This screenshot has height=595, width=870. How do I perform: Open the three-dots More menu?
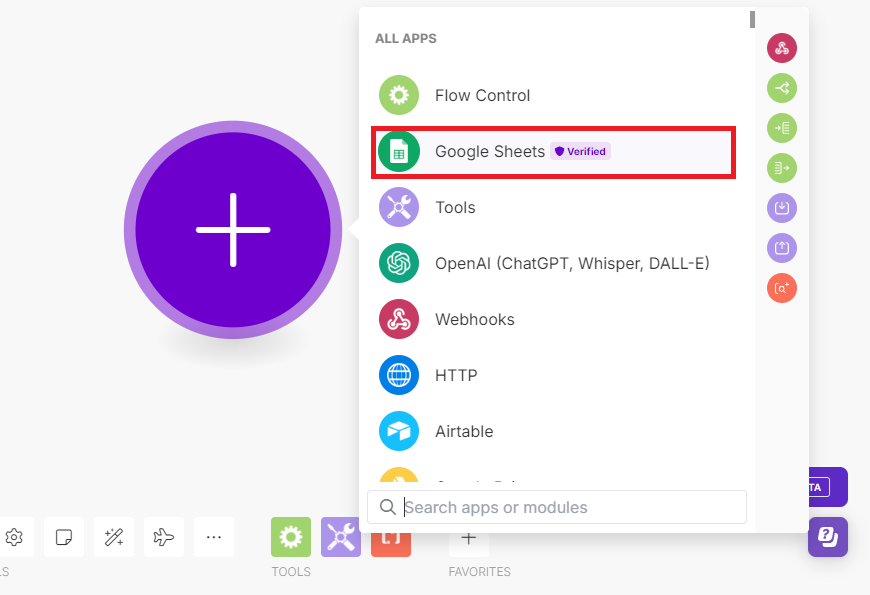[214, 537]
